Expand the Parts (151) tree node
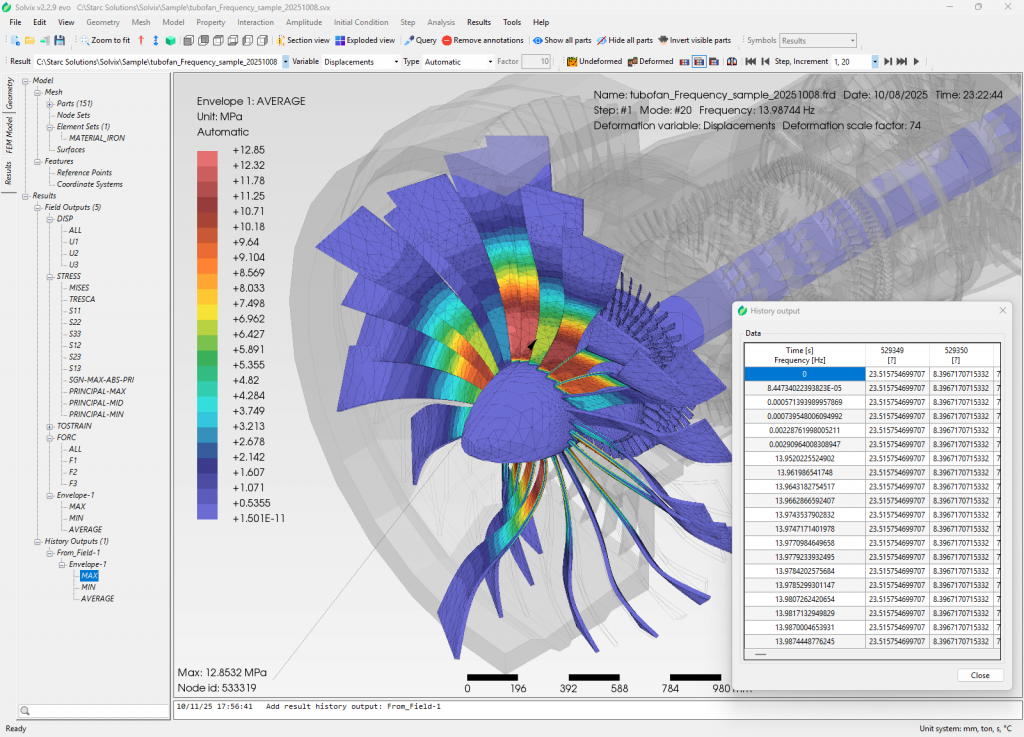The width and height of the screenshot is (1024, 737). (x=50, y=103)
